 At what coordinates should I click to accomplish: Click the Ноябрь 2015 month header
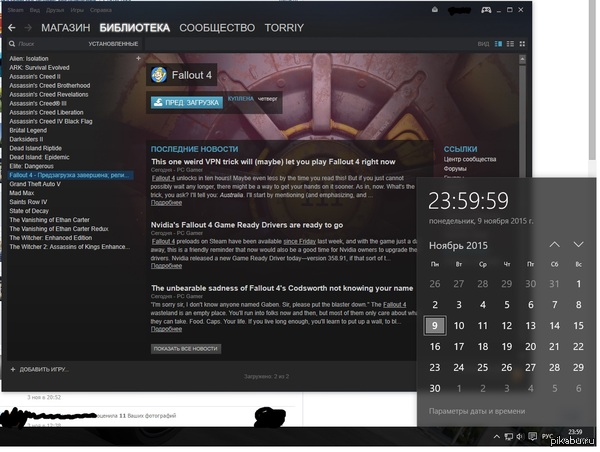(458, 245)
